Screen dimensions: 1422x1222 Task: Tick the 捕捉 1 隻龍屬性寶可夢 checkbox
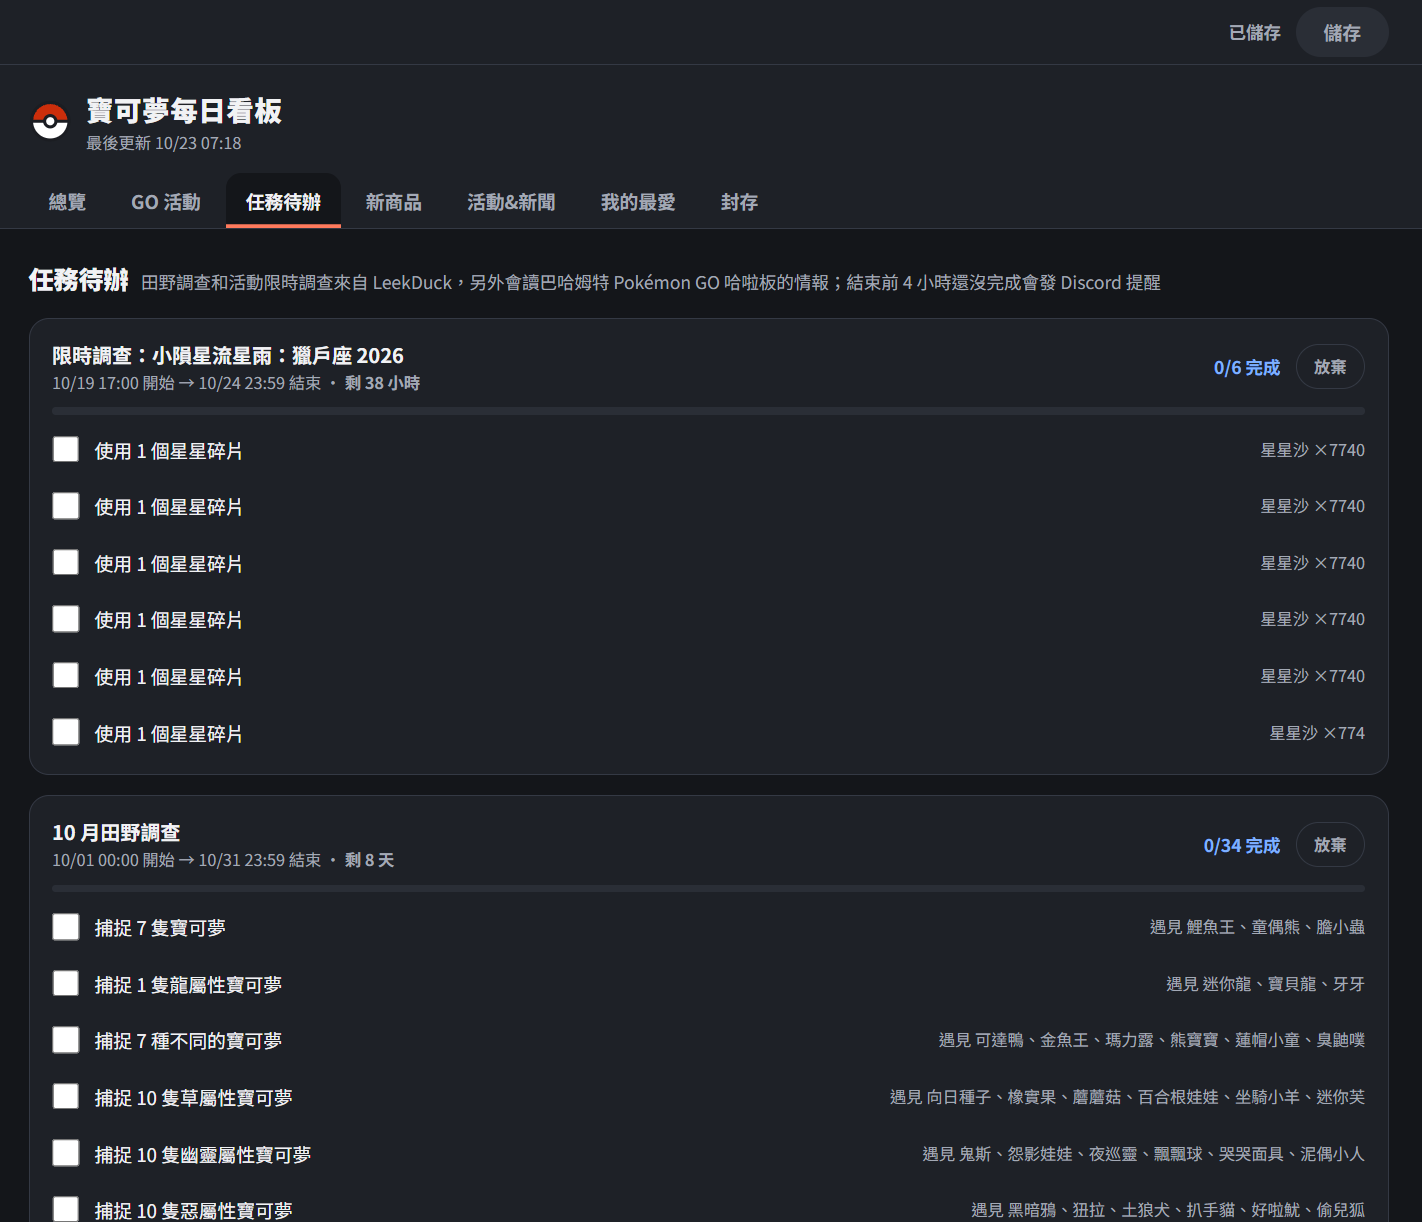tap(66, 984)
